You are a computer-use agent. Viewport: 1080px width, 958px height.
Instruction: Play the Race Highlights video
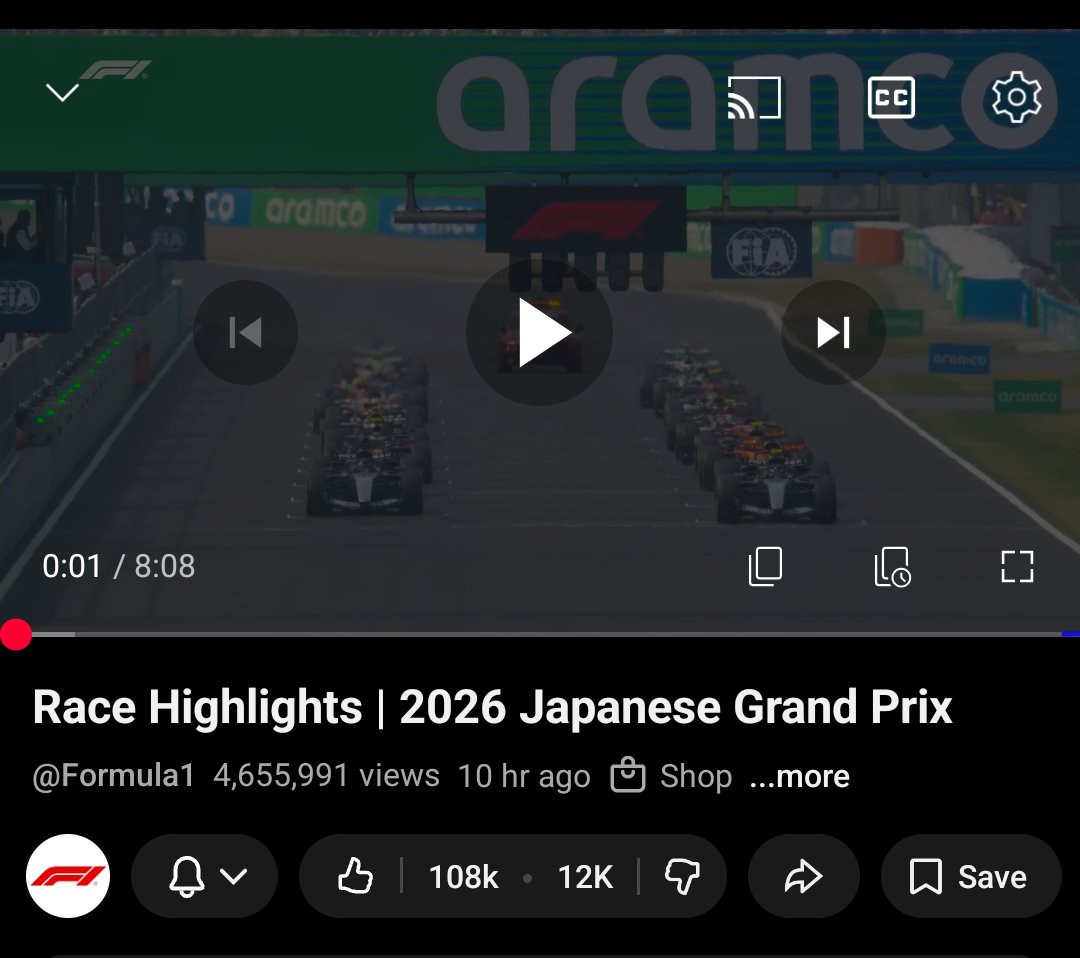coord(539,333)
